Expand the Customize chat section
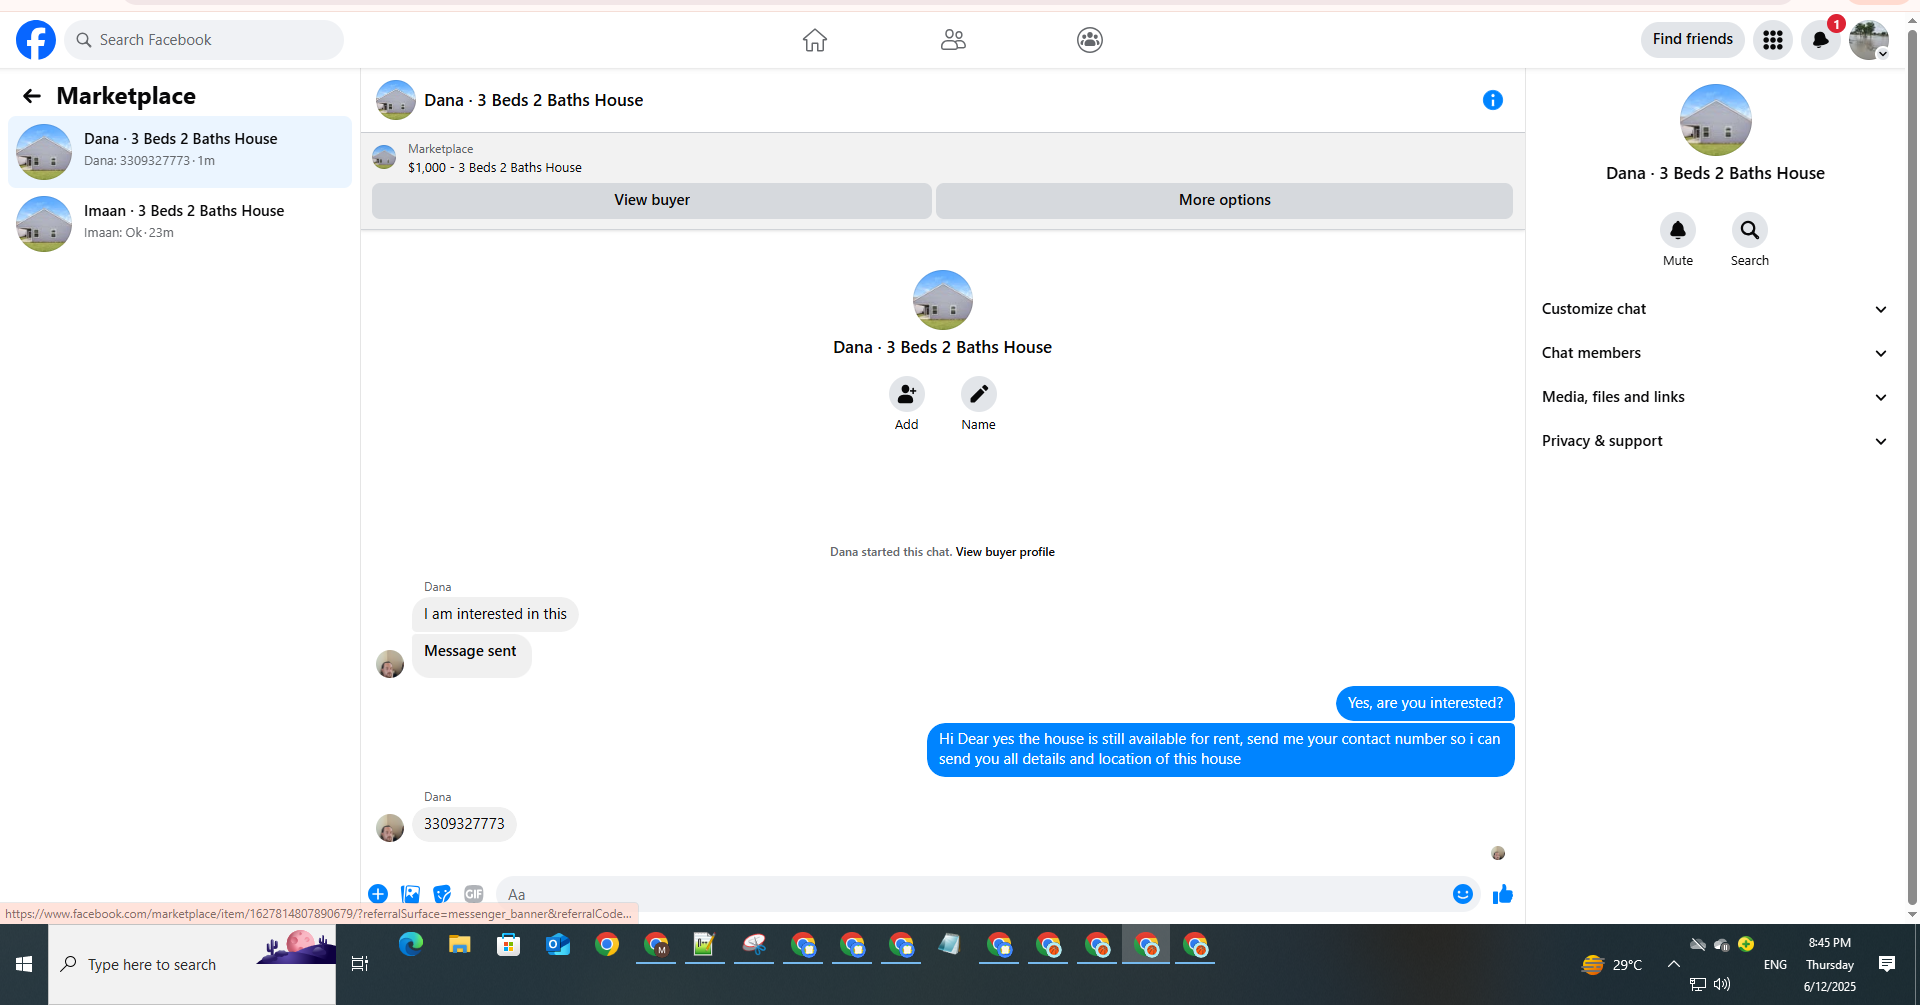Image resolution: width=1920 pixels, height=1005 pixels. [1715, 309]
